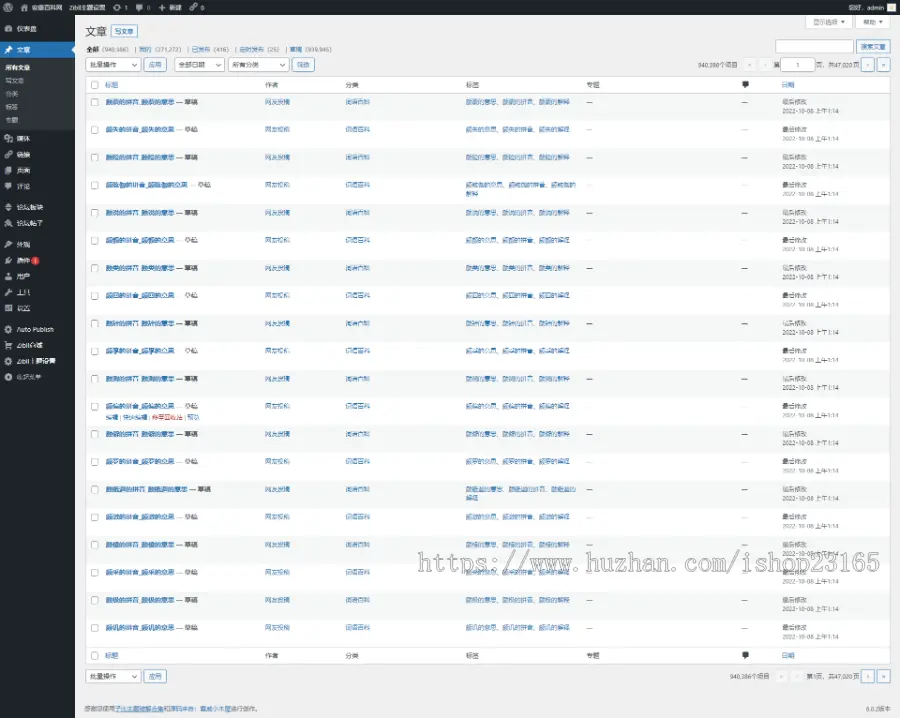Click the footer comments bubble column icon
Viewport: 900px width, 718px height.
point(745,655)
